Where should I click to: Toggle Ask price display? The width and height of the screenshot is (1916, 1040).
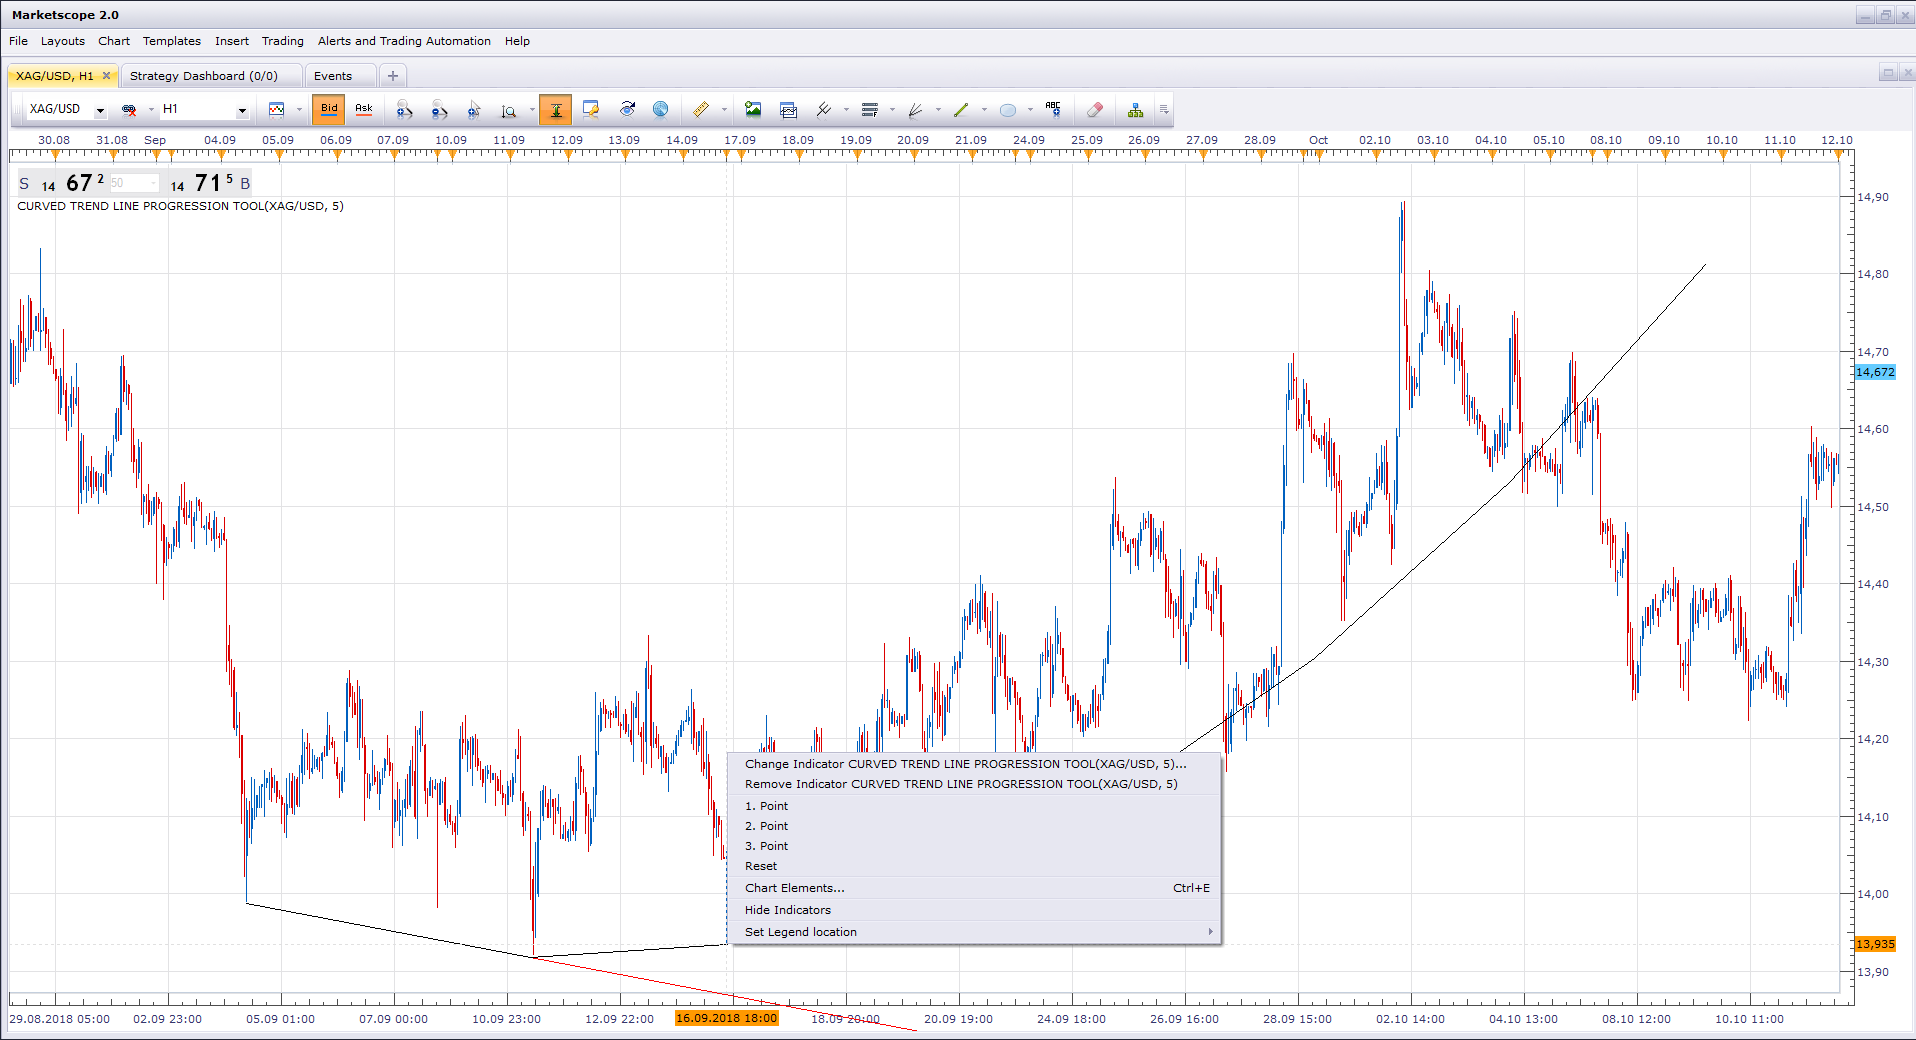tap(364, 110)
